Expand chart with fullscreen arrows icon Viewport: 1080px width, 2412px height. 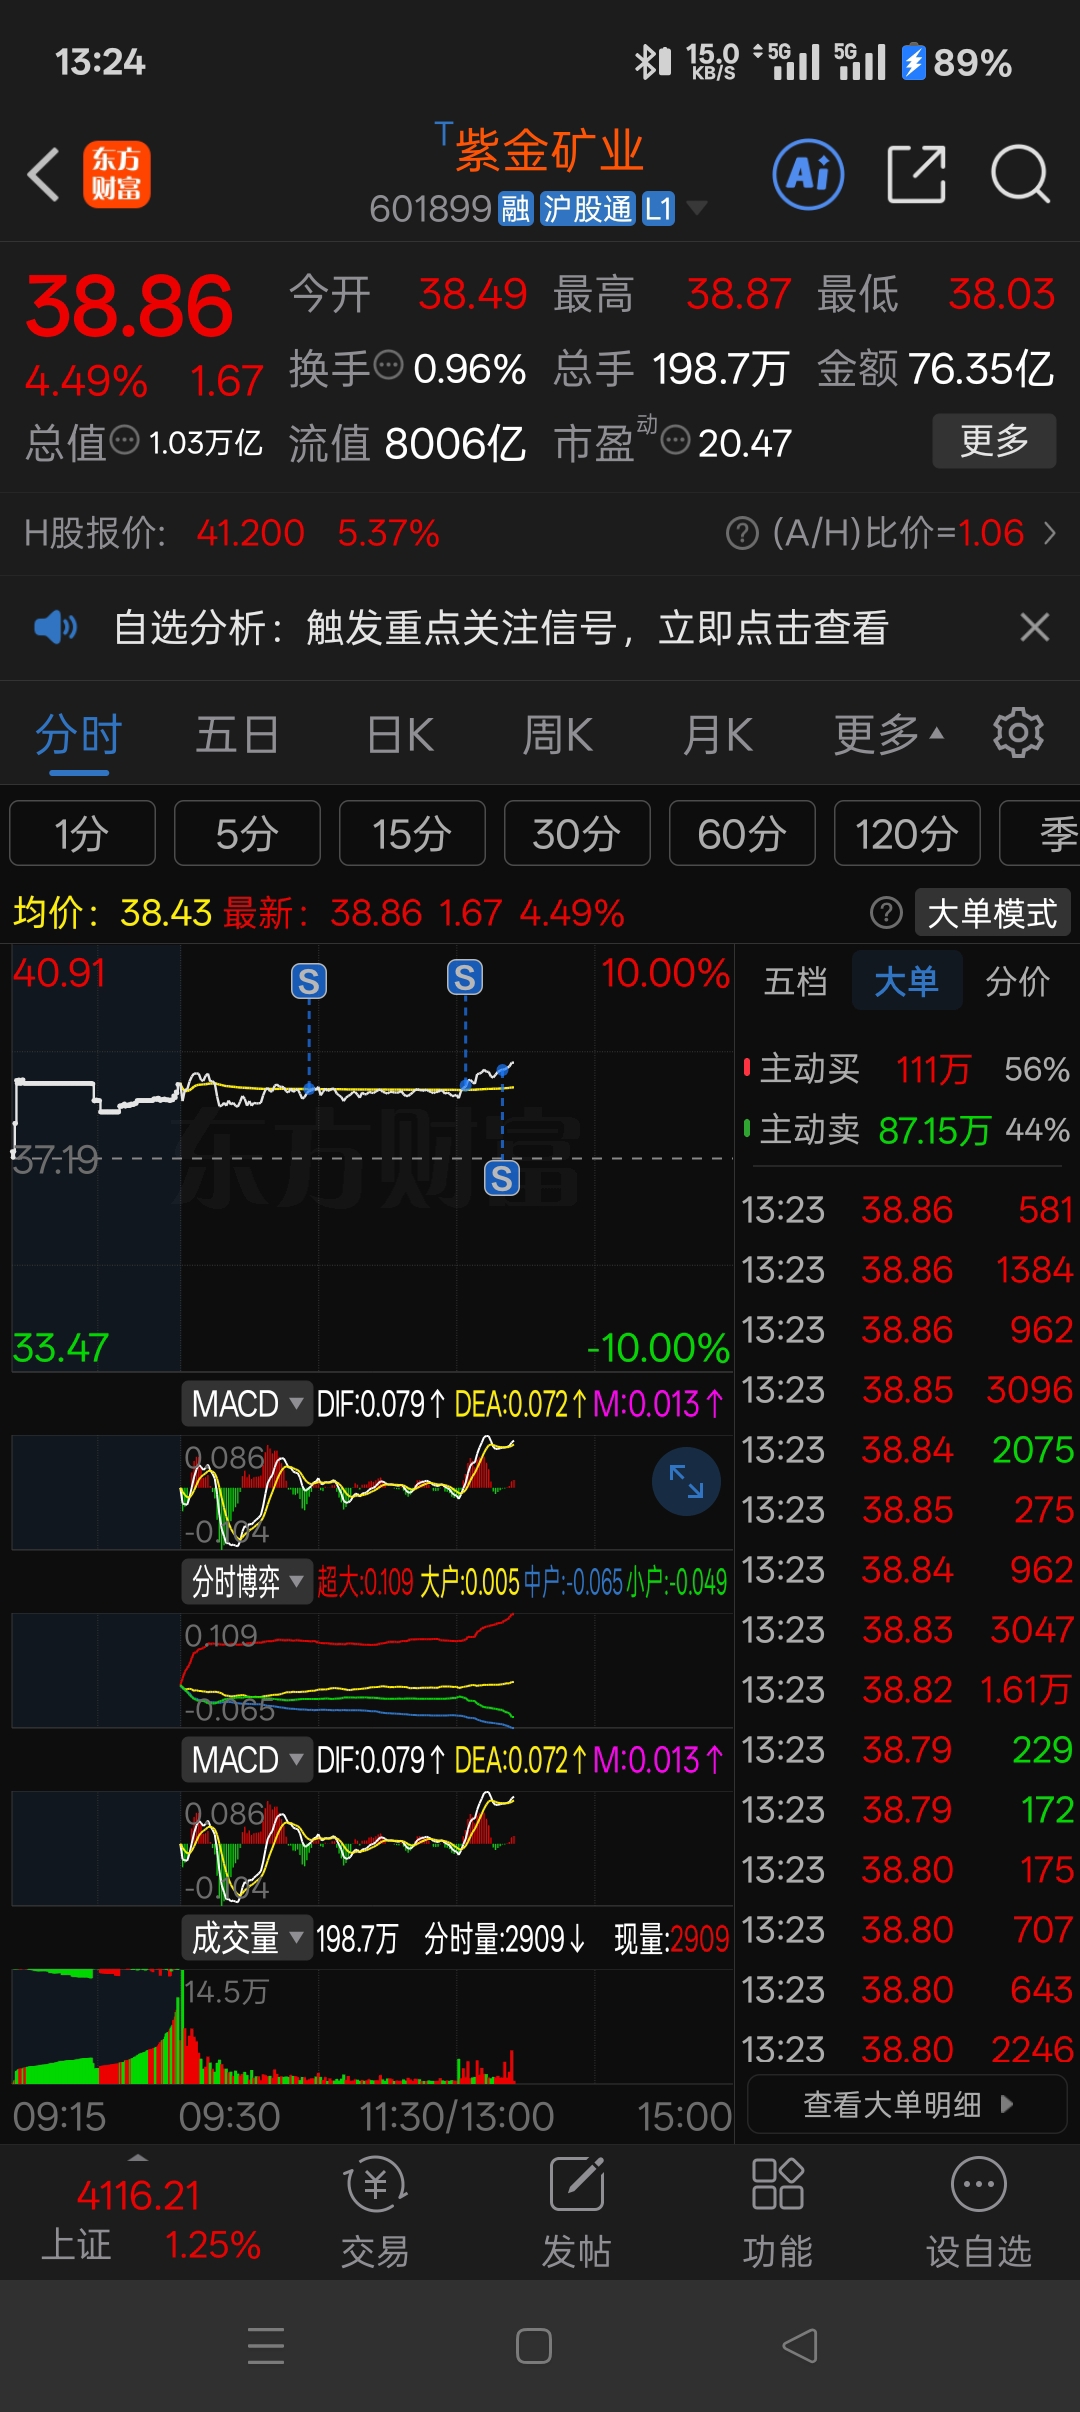(686, 1481)
